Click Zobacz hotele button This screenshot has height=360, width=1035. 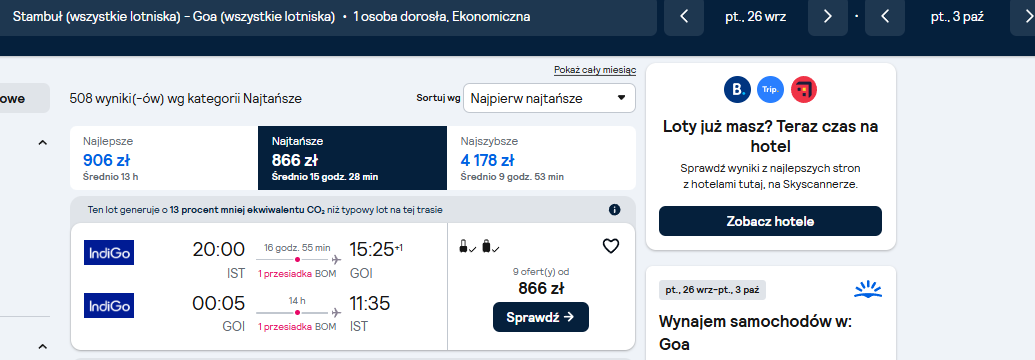[x=770, y=221]
